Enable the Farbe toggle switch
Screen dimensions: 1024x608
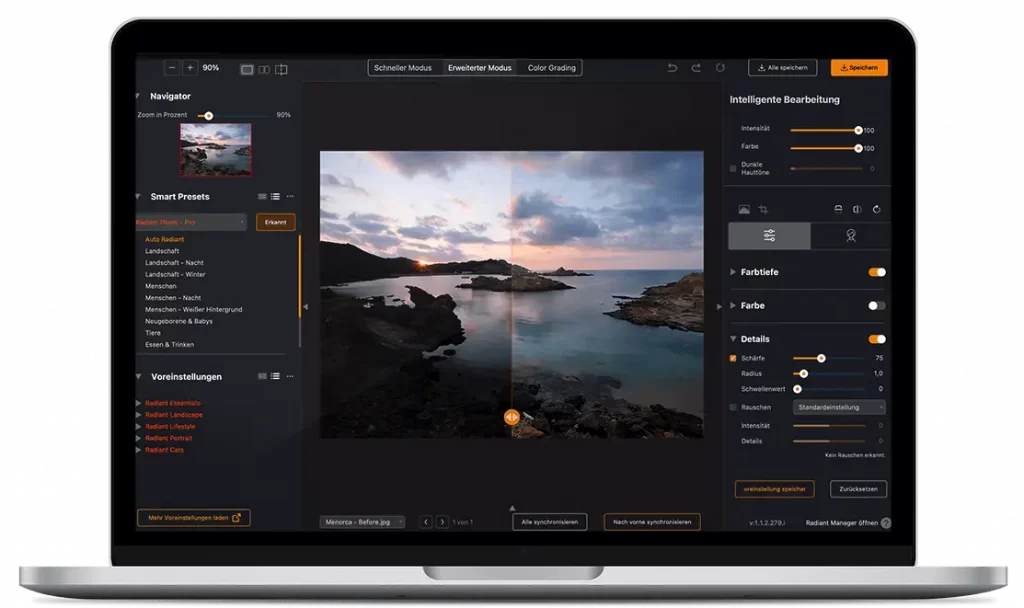(x=877, y=306)
